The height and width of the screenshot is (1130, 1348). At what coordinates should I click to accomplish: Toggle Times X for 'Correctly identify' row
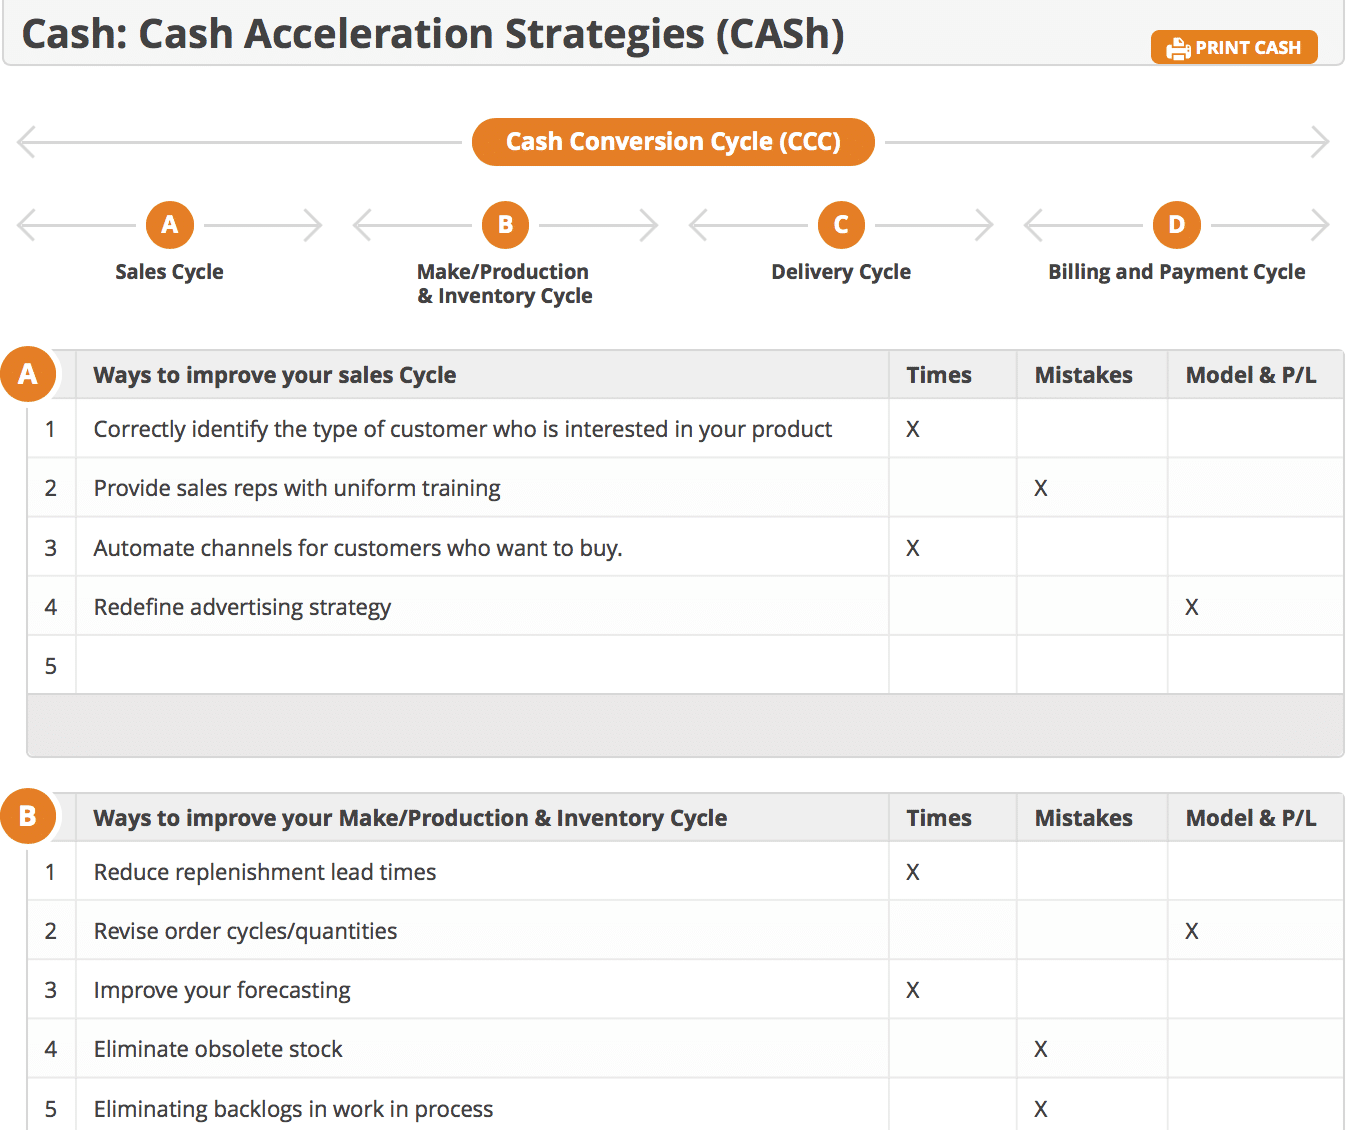(x=913, y=429)
